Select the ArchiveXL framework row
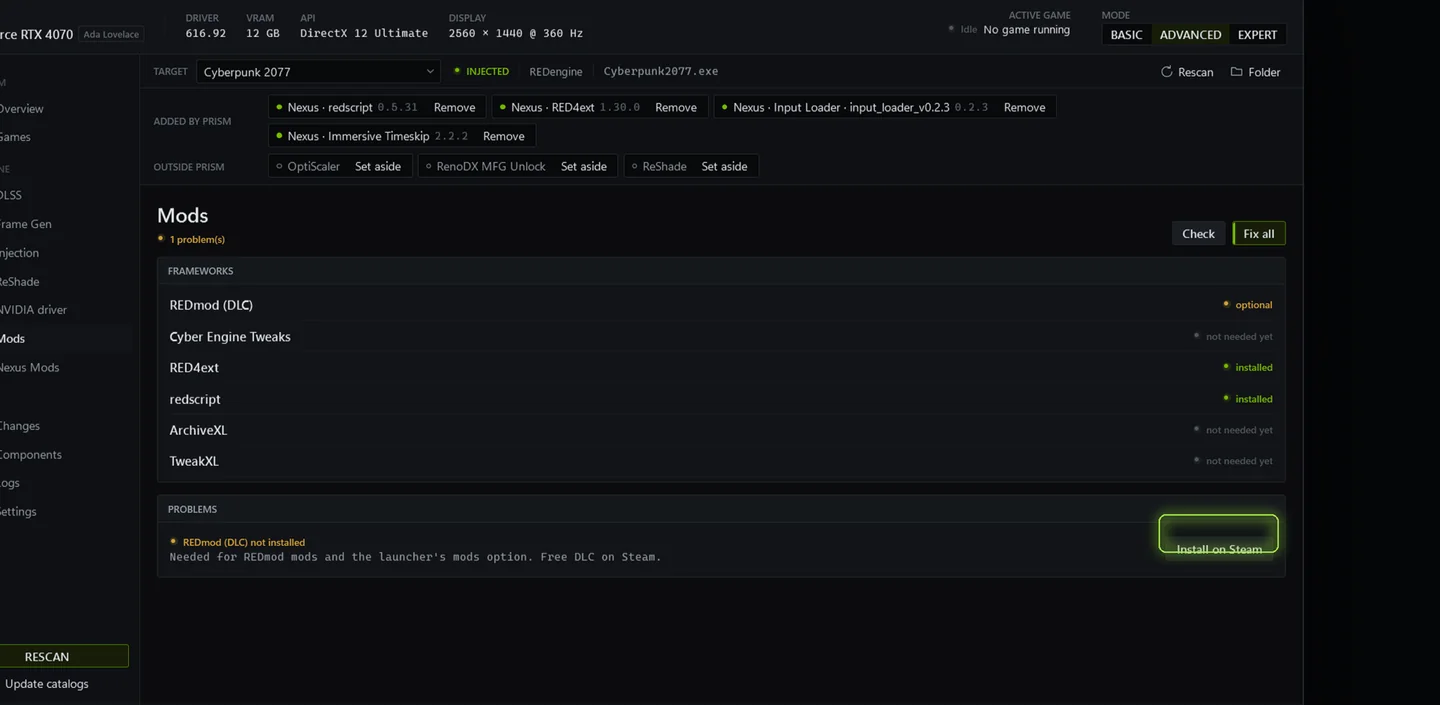The height and width of the screenshot is (705, 1440). click(x=721, y=430)
